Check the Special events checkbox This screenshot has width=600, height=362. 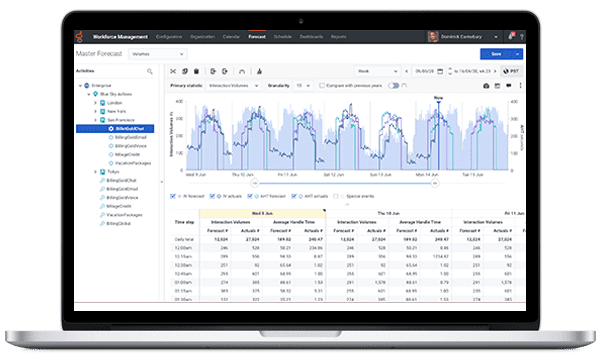click(x=336, y=196)
